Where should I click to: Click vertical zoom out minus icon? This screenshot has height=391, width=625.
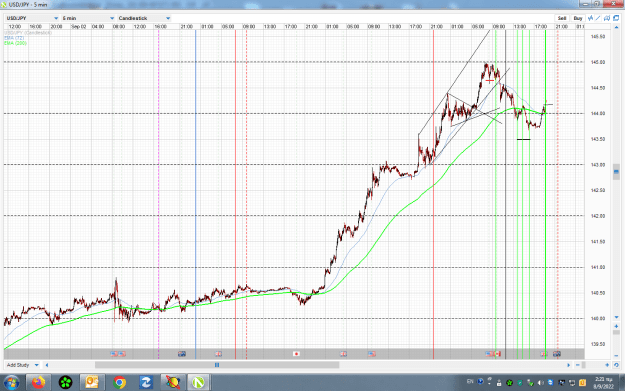(616, 356)
